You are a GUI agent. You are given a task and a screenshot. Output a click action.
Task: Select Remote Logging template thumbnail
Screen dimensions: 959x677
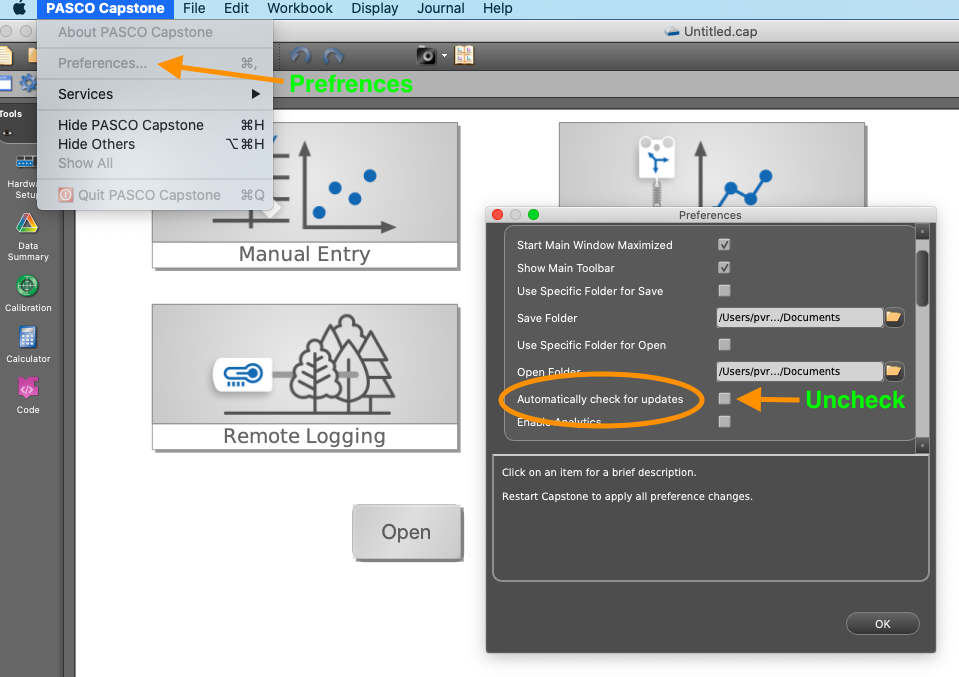coord(305,377)
